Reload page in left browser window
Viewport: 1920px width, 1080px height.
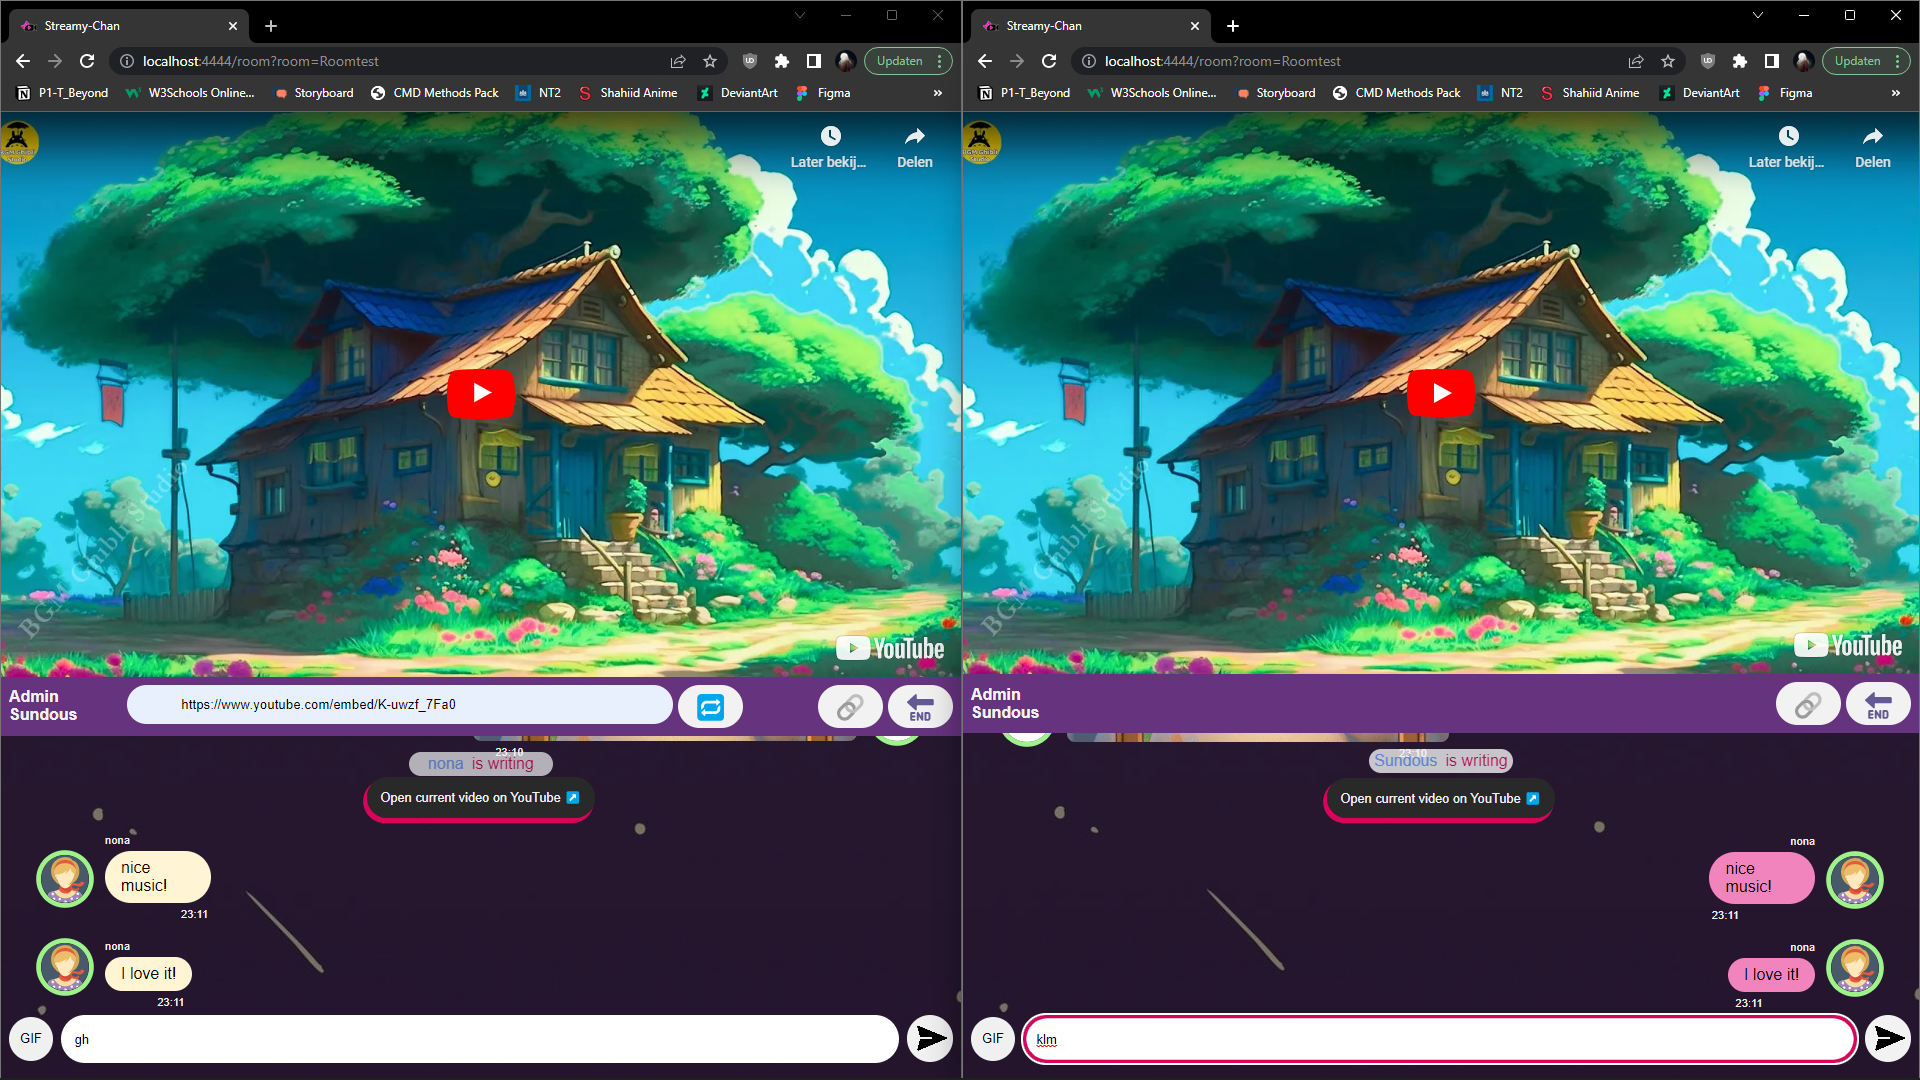(87, 61)
